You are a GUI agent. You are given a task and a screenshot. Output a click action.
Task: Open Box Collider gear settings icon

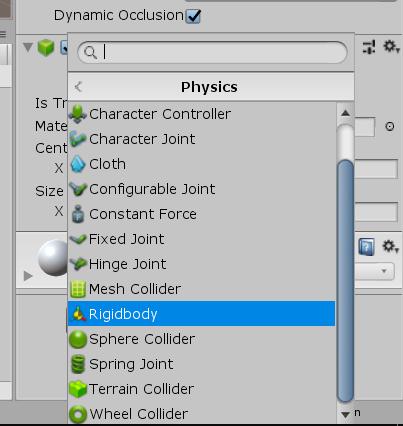tap(391, 47)
